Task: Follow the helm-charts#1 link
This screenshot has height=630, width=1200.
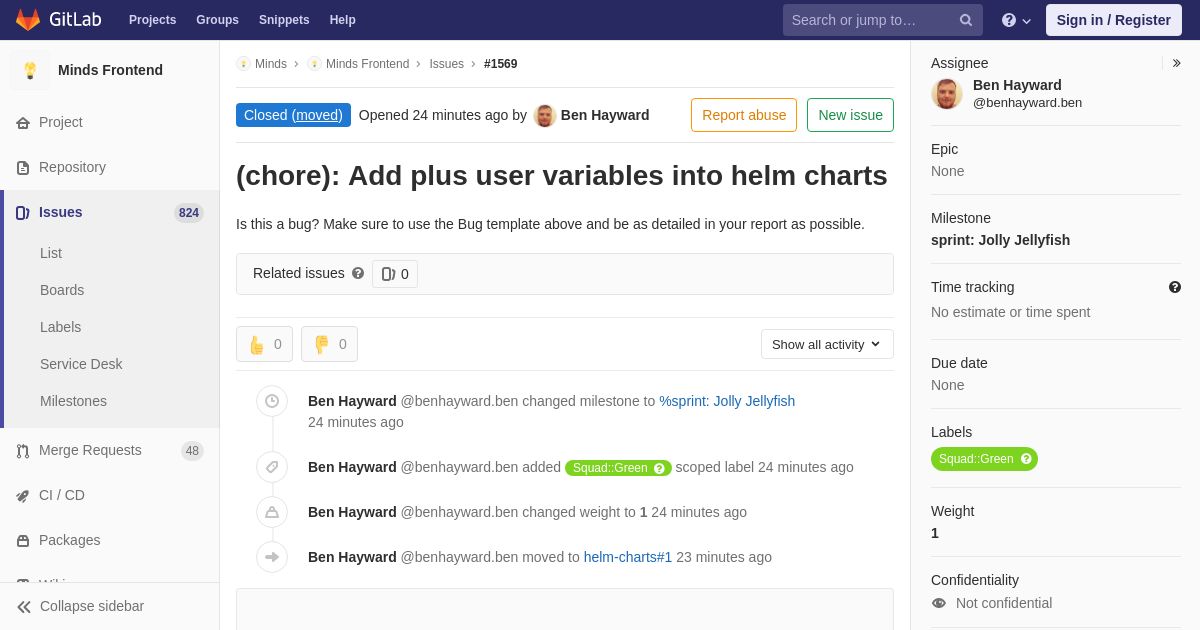Action: [628, 557]
